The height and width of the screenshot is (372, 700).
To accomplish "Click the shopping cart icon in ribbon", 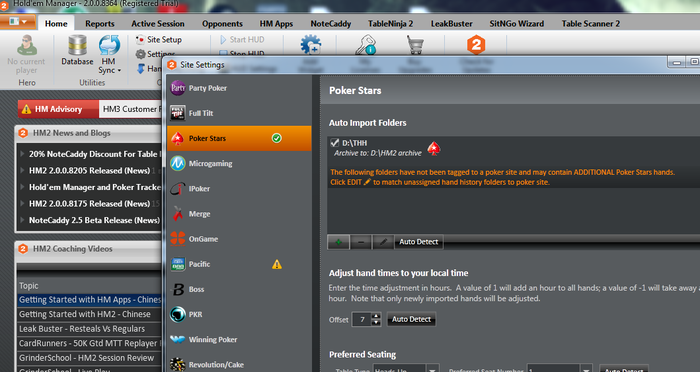I will click(415, 45).
